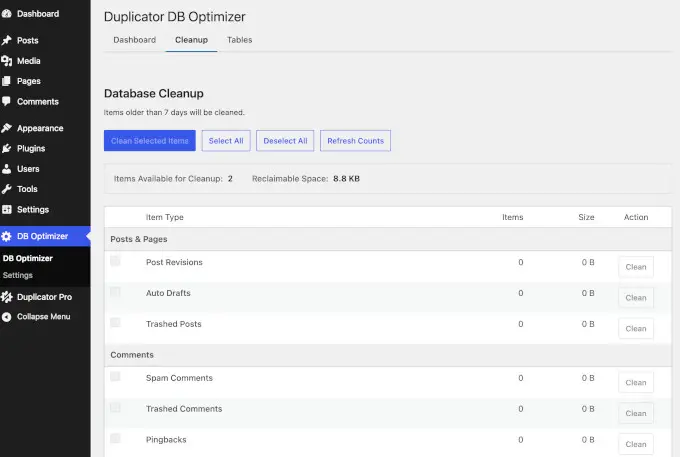Click the Dashboard gauge icon in sidebar

point(6,14)
